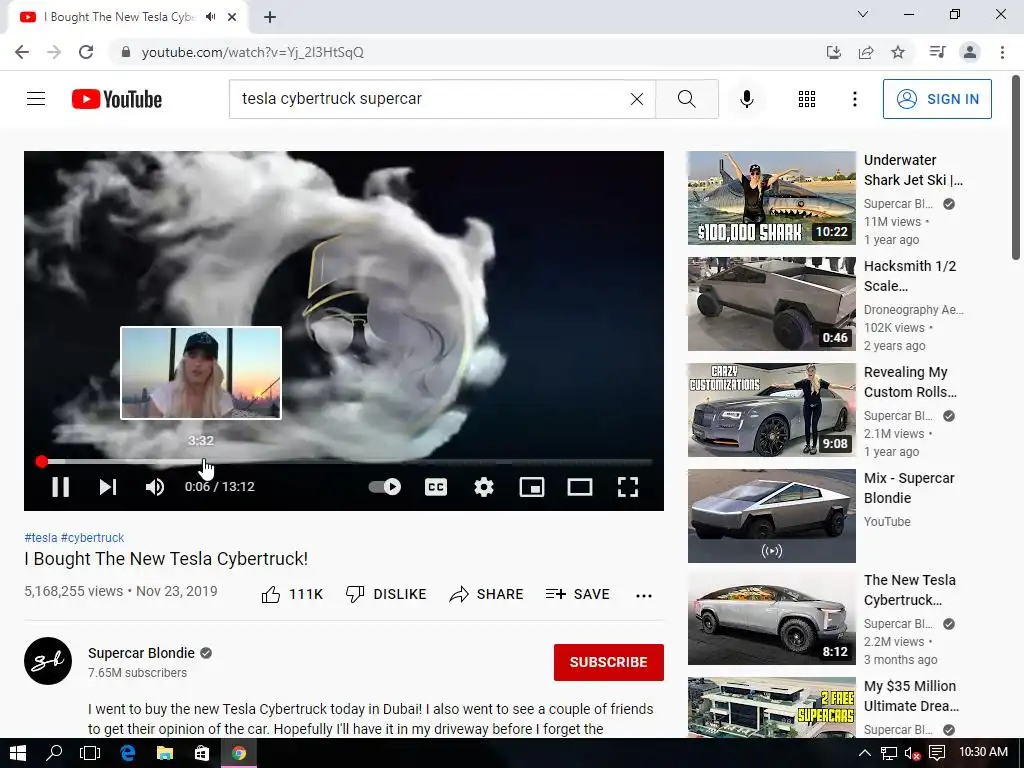Open the SHARE dialog
The width and height of the screenshot is (1024, 768).
pyautogui.click(x=487, y=594)
